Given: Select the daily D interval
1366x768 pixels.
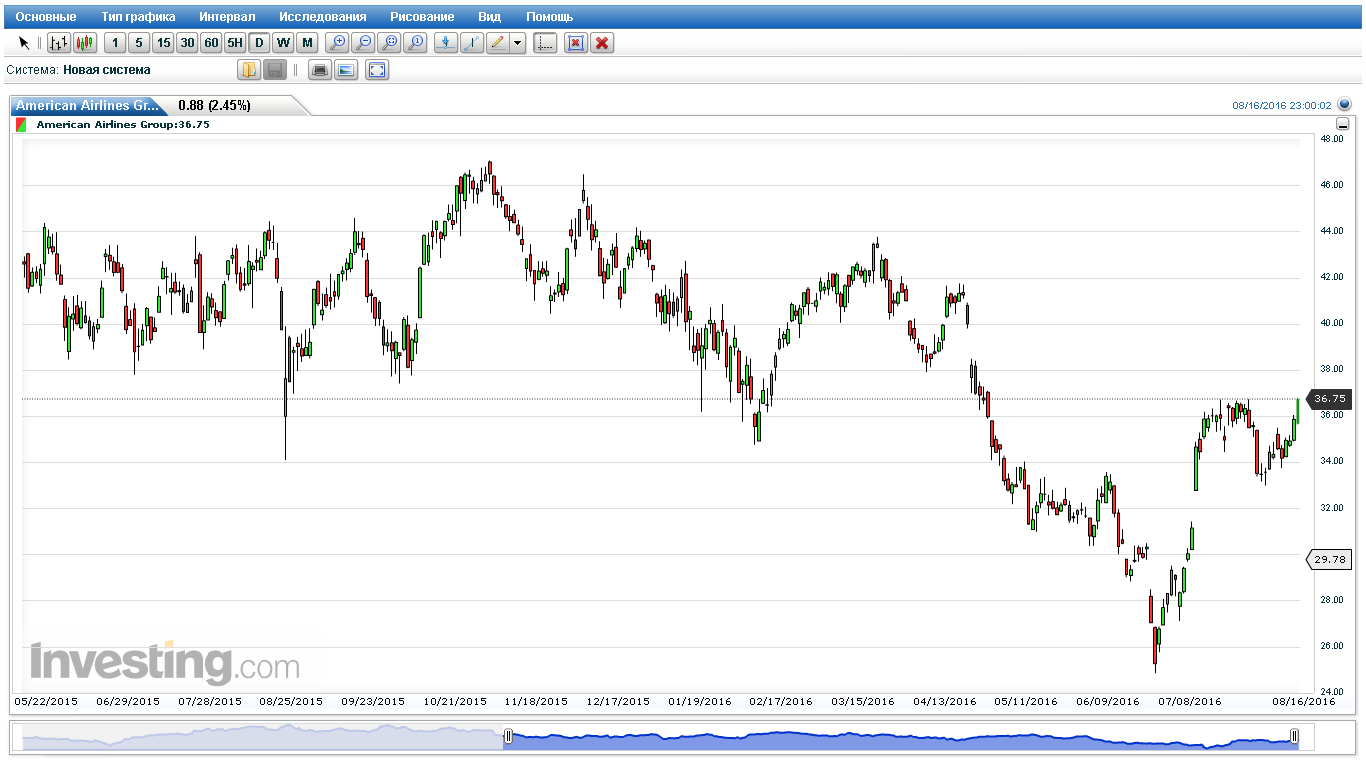Looking at the screenshot, I should coord(259,43).
